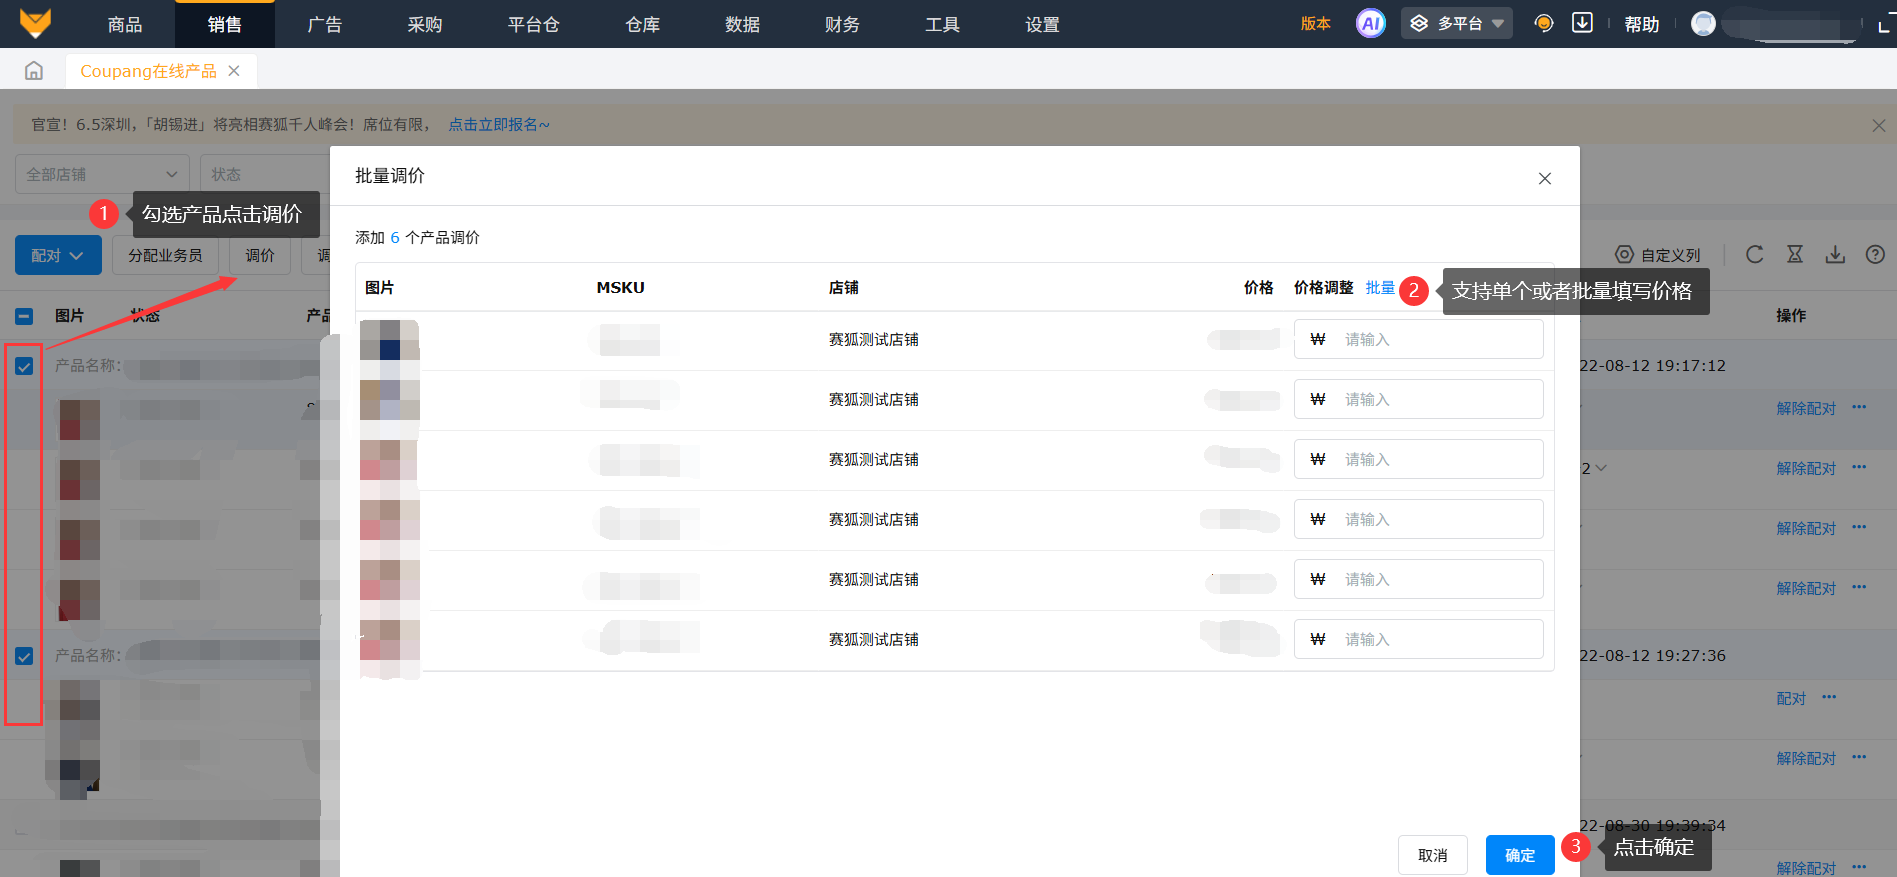Click the timestamp ending 19:27:36

pos(1653,656)
